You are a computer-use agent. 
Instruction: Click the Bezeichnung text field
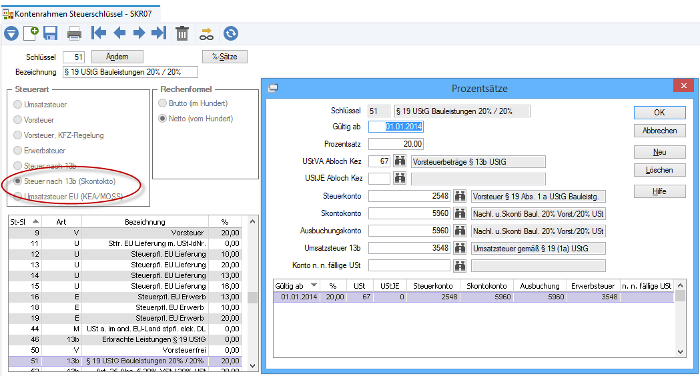point(130,72)
